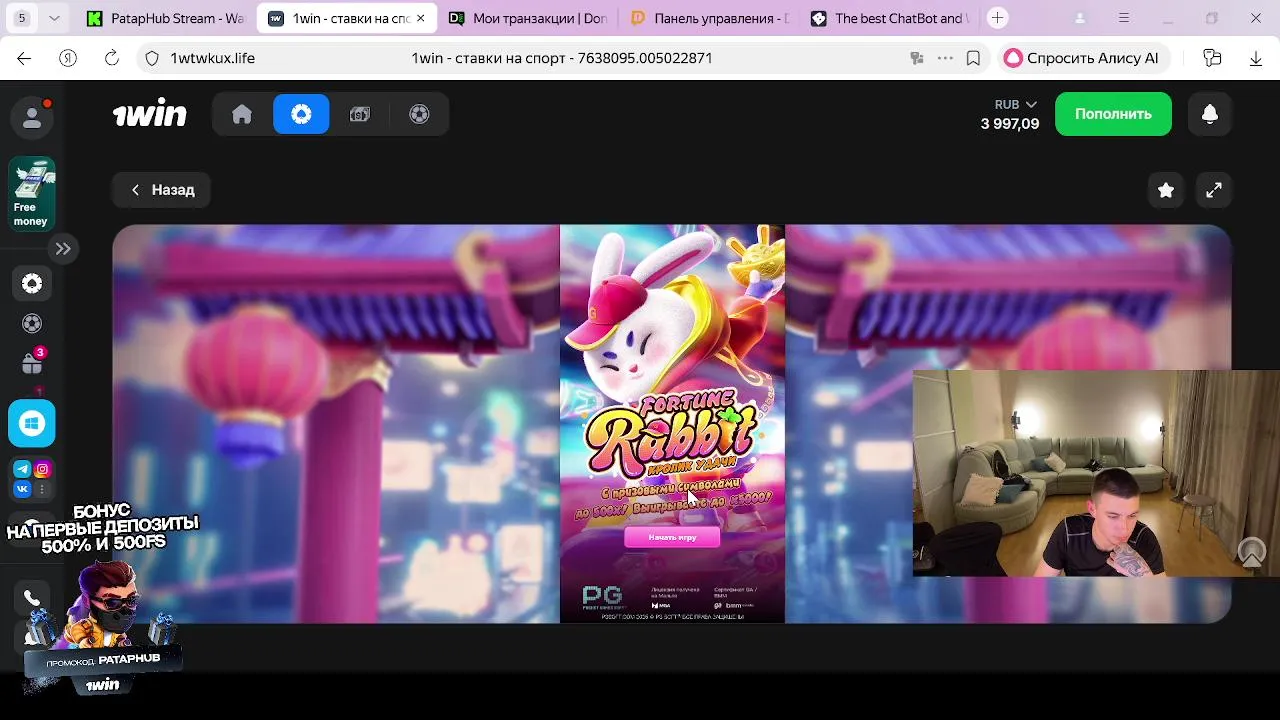Go back in the browser
Viewport: 1280px width, 720px height.
pyautogui.click(x=24, y=58)
